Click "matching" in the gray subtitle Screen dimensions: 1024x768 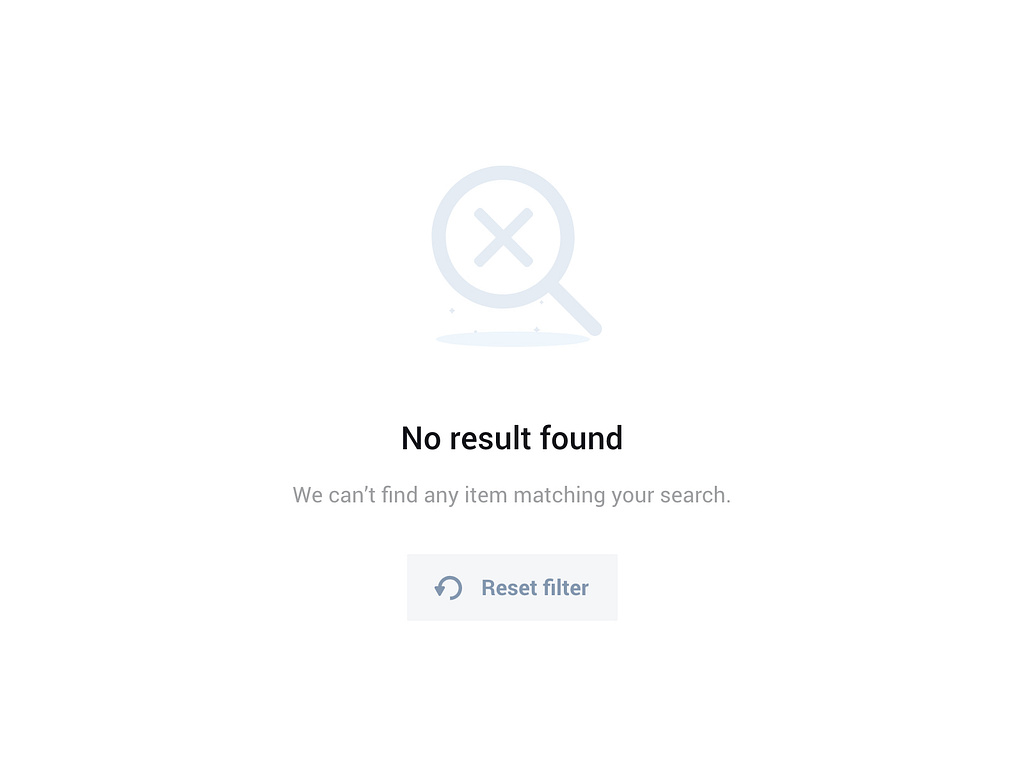[560, 495]
